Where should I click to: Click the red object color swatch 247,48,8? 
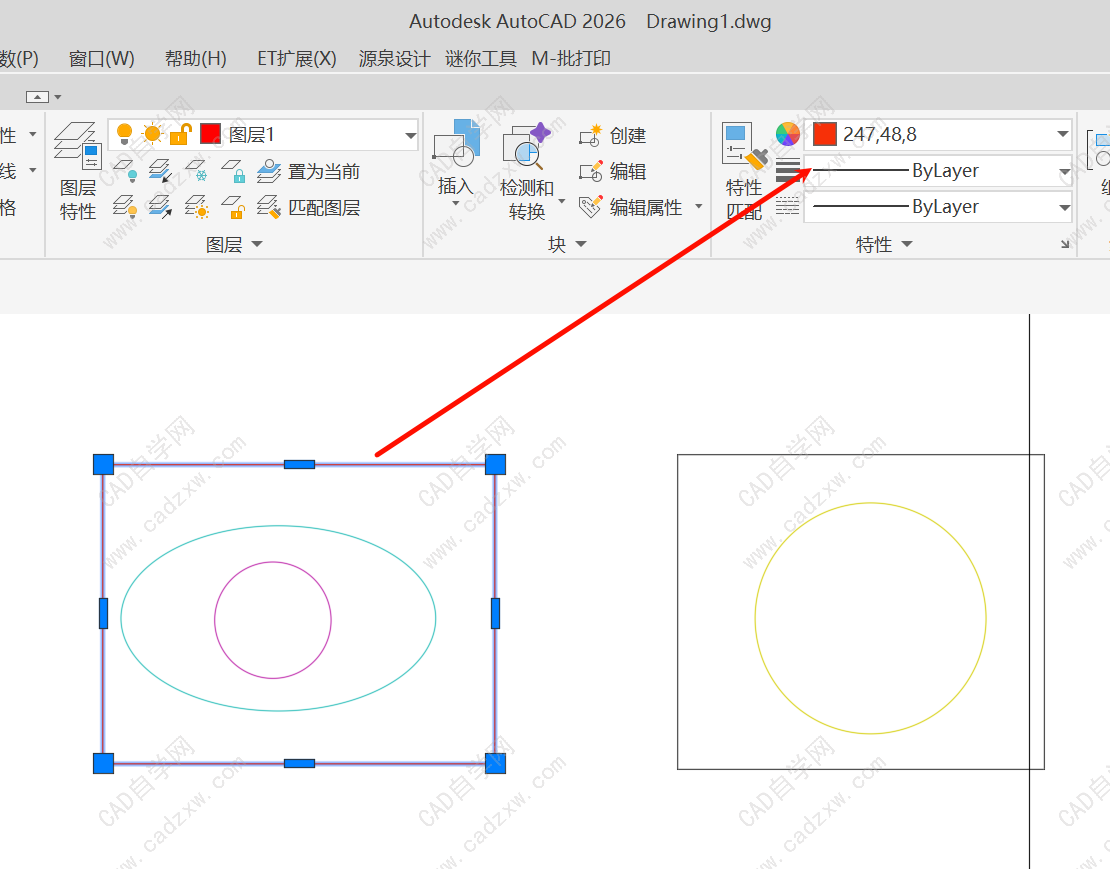click(x=824, y=134)
